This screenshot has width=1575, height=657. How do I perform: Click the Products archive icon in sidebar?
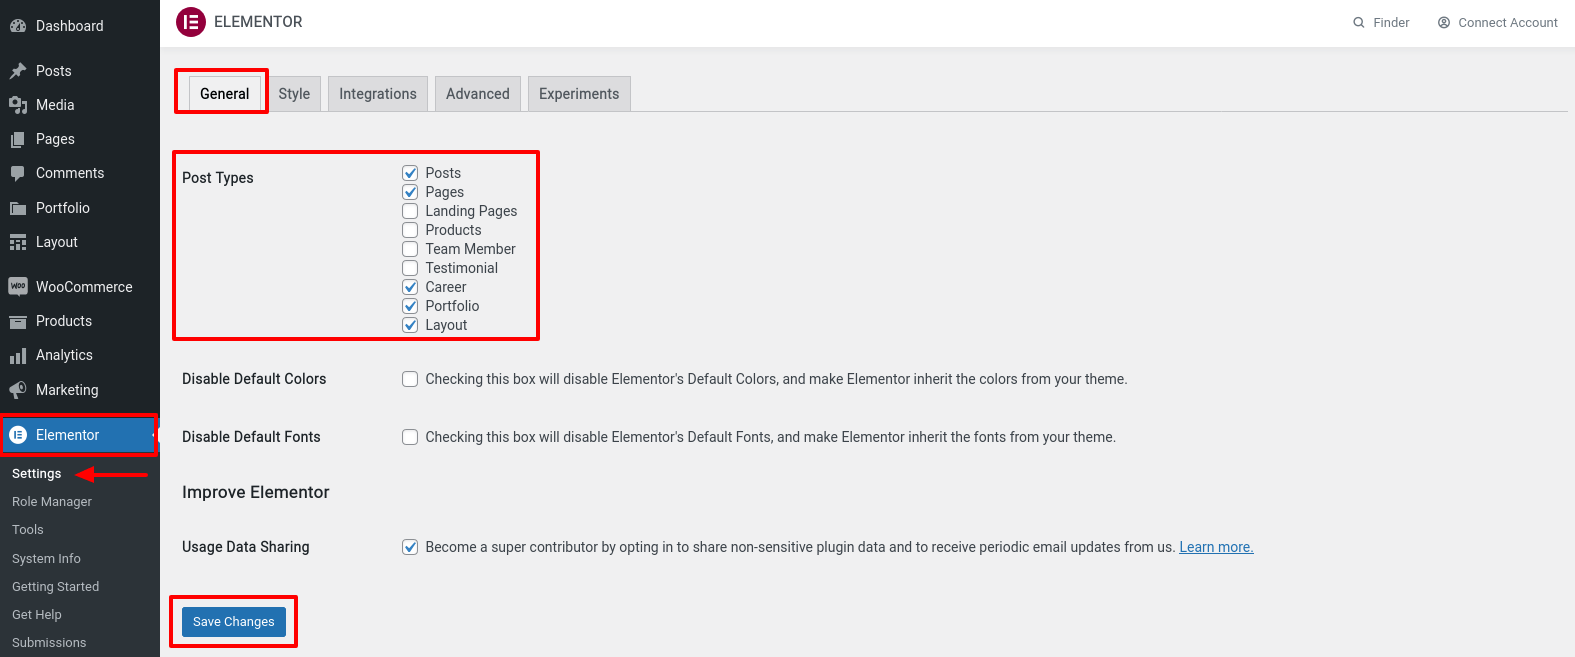point(18,321)
